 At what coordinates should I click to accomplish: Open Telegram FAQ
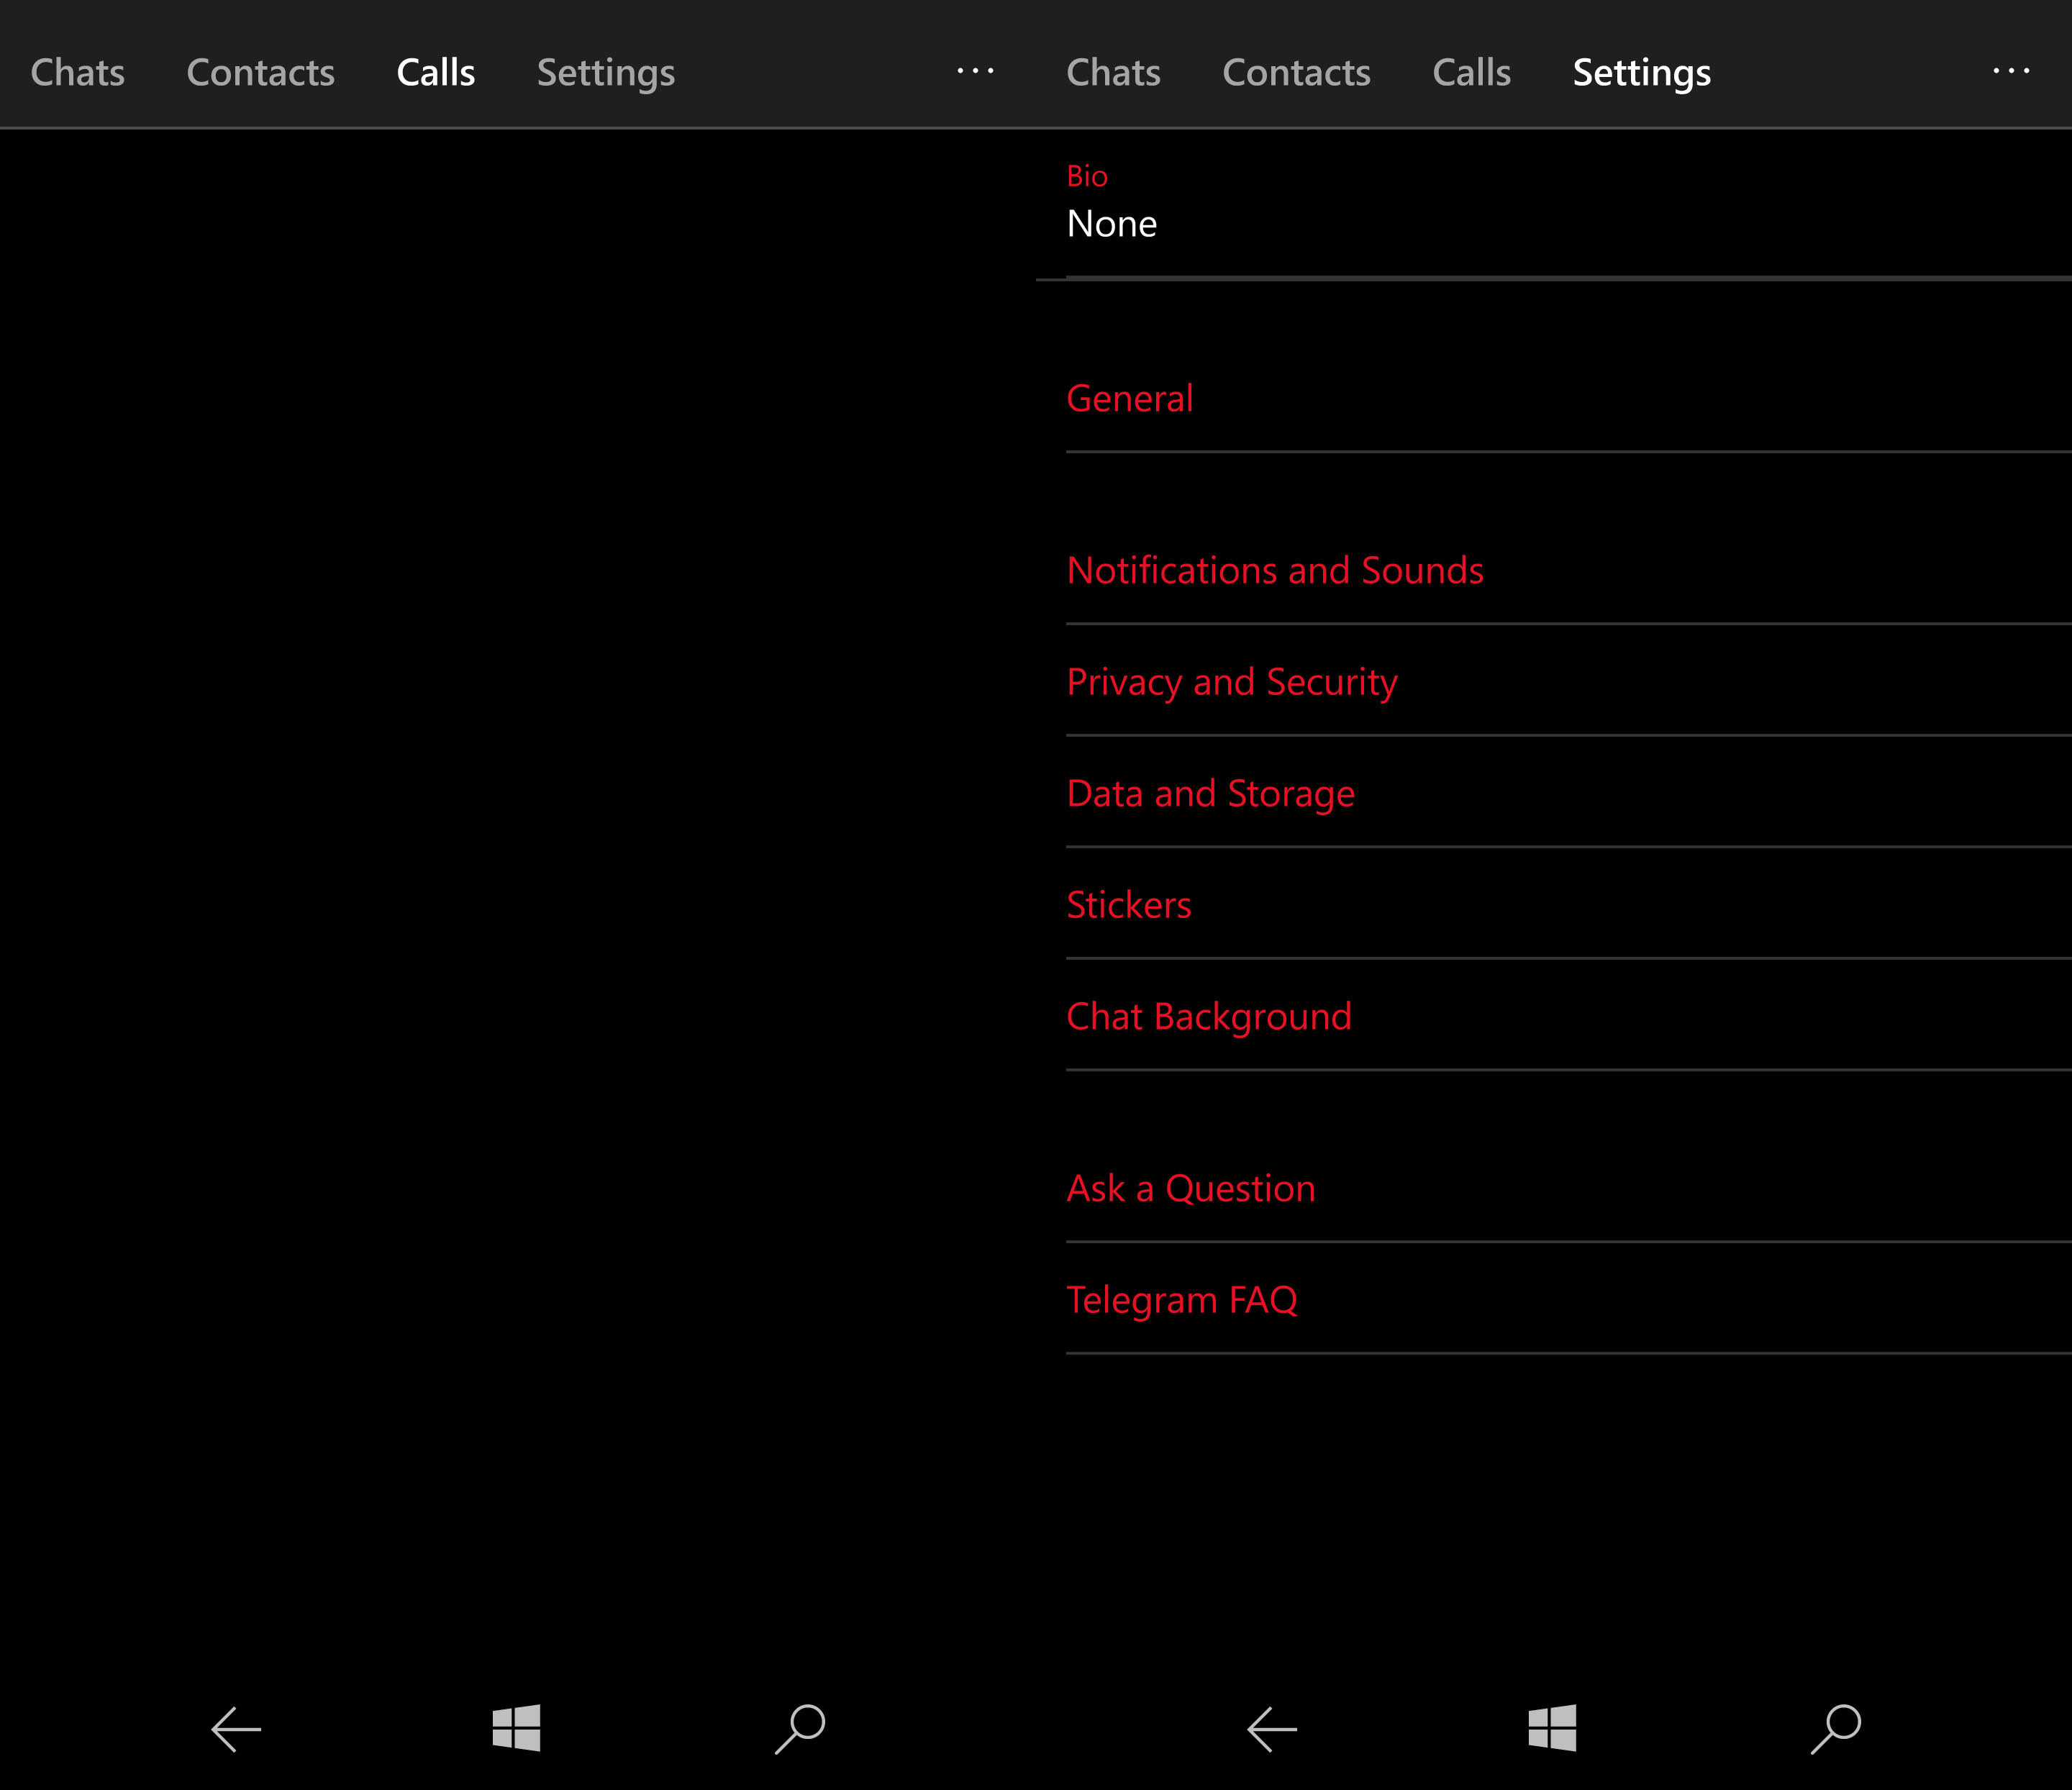tap(1569, 1300)
